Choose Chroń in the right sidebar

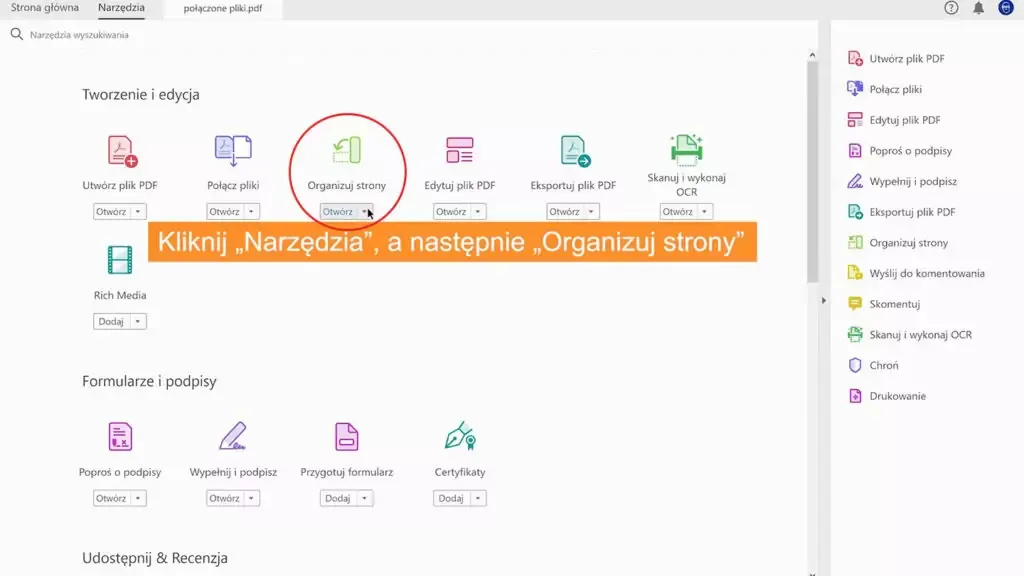[883, 366]
